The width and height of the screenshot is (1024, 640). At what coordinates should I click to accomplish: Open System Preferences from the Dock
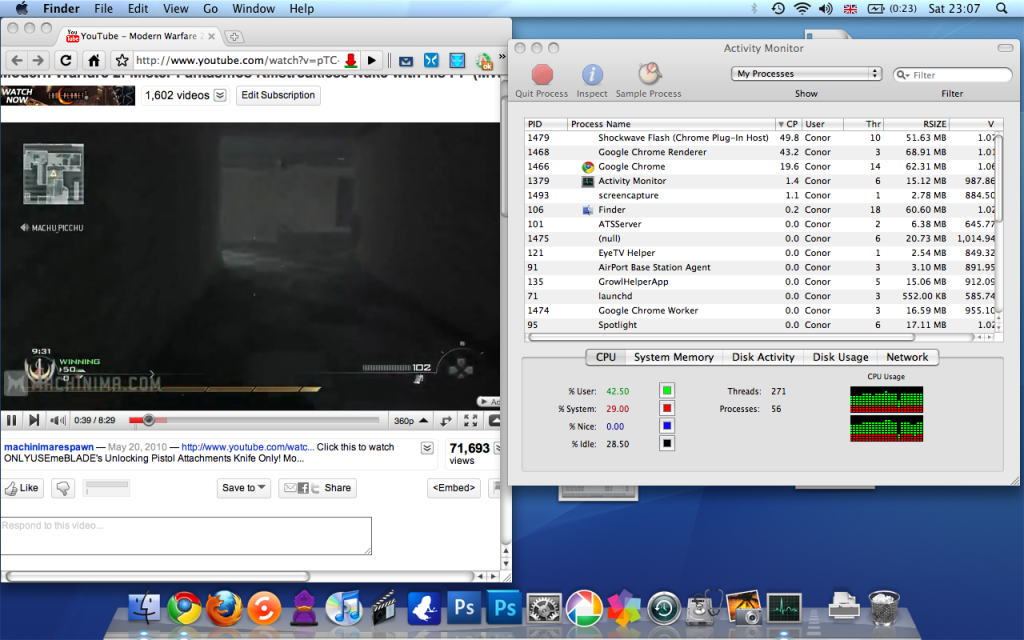[544, 609]
